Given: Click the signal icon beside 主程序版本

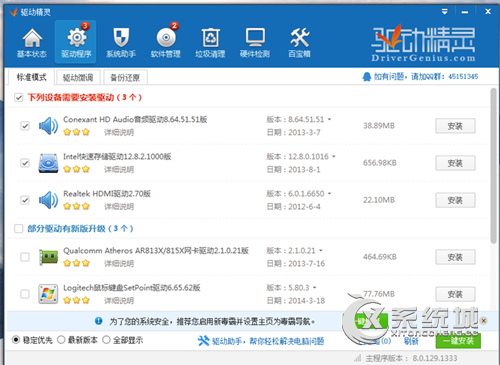Looking at the screenshot, I should [357, 358].
